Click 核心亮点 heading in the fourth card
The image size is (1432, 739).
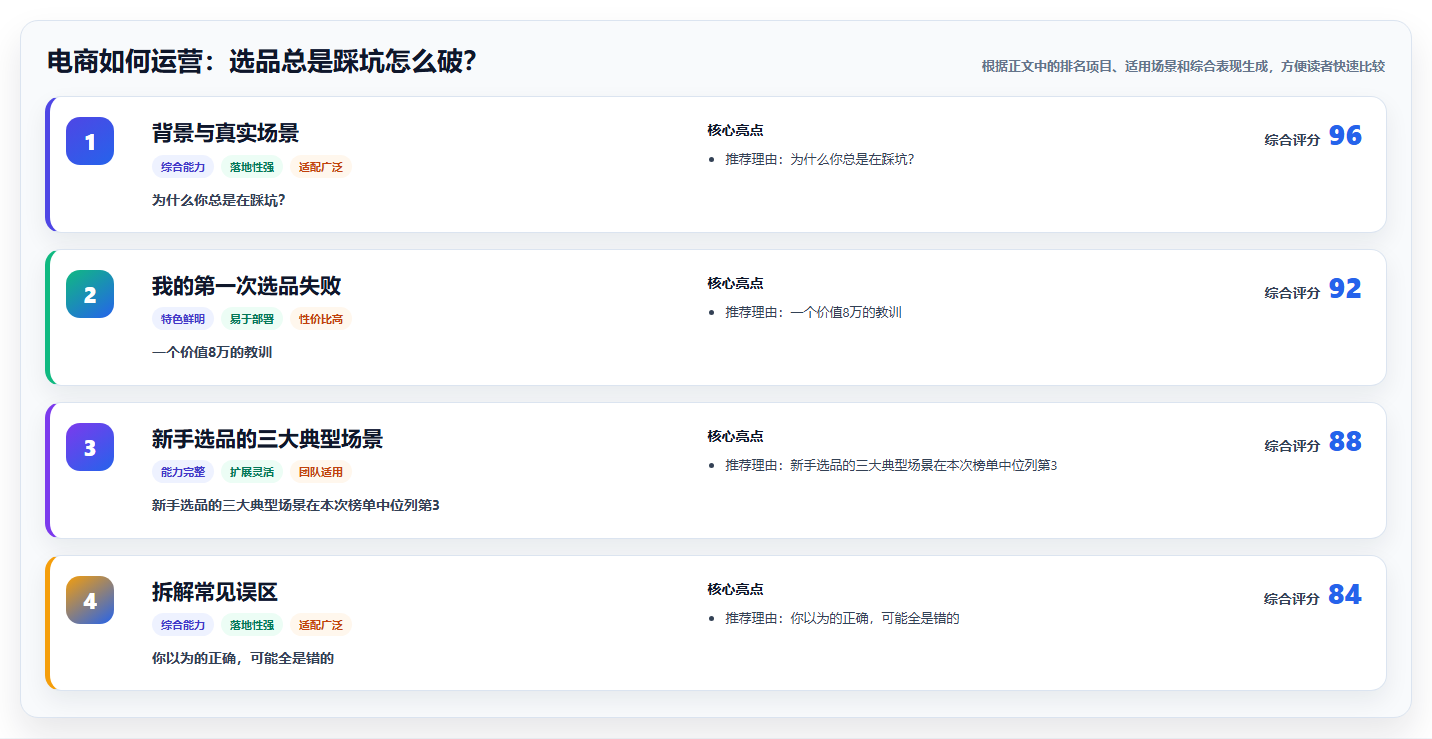[735, 589]
